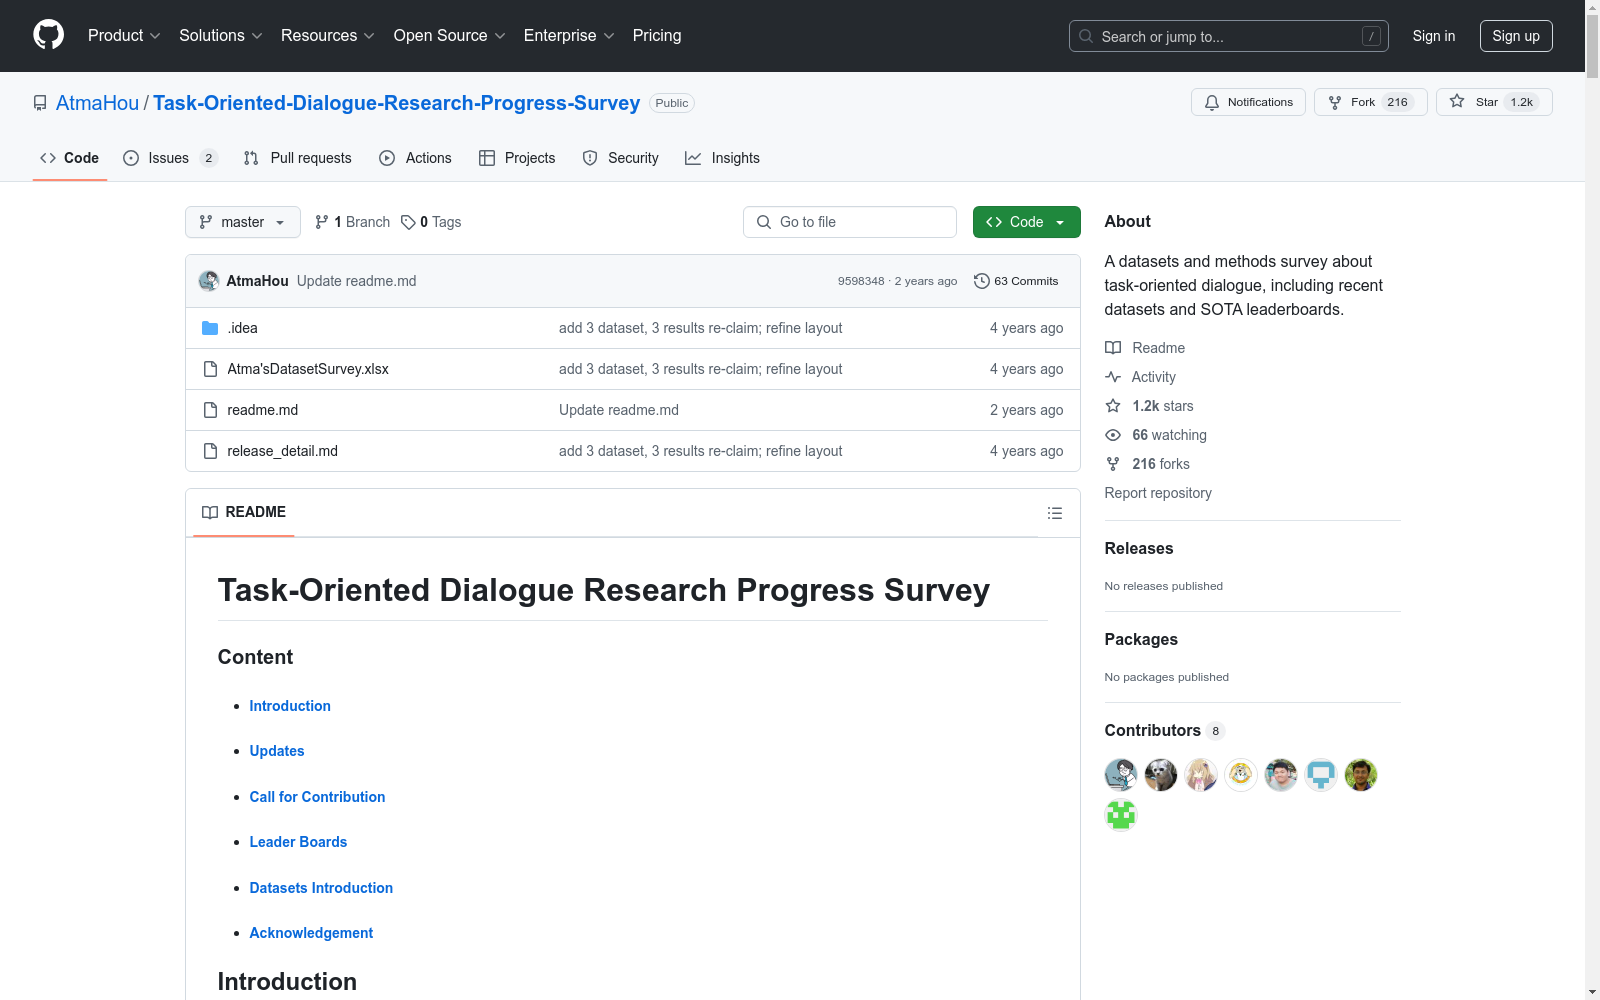The image size is (1600, 1000).
Task: Open commit hash 9598348
Action: click(861, 281)
